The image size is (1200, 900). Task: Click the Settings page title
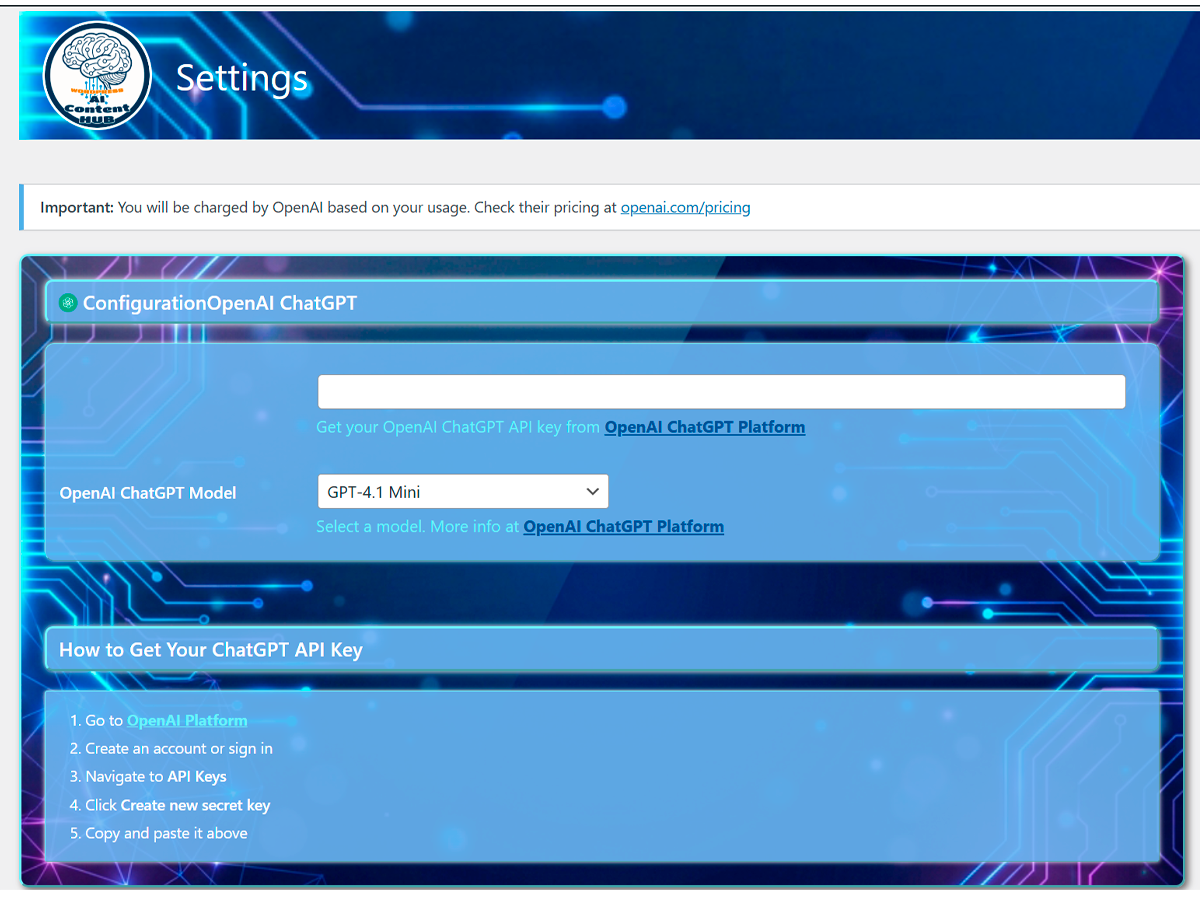point(242,78)
